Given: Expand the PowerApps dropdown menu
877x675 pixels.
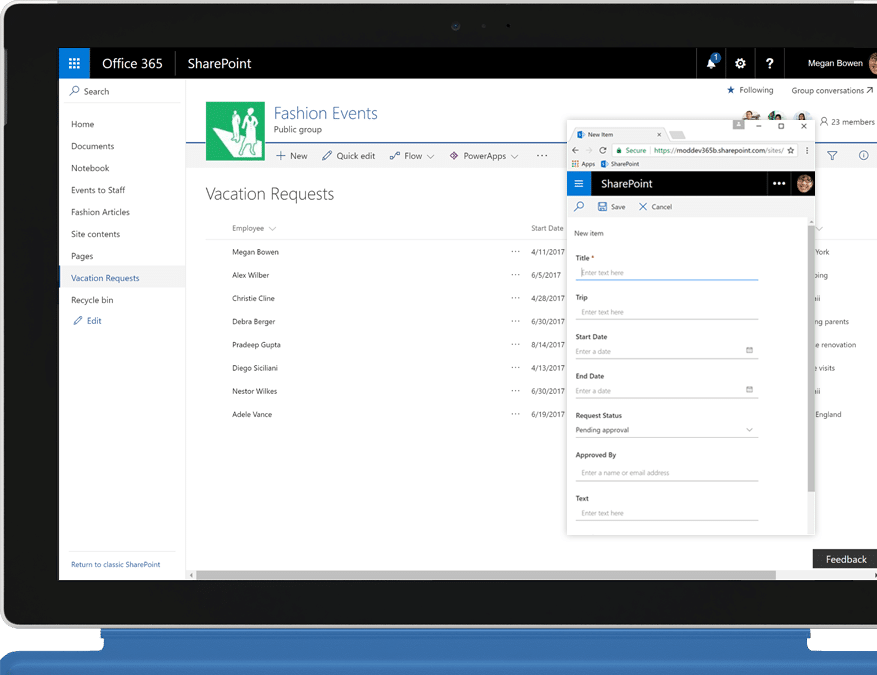Looking at the screenshot, I should click(x=484, y=156).
